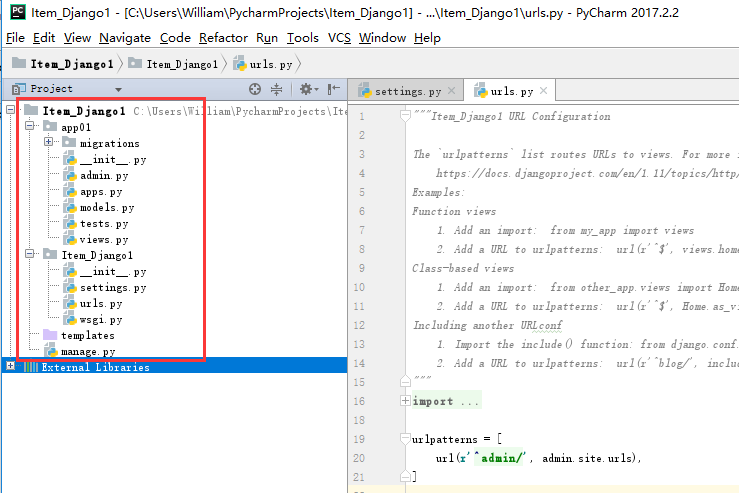The width and height of the screenshot is (739, 493).
Task: Select manage.py in project tree
Action: tap(88, 352)
